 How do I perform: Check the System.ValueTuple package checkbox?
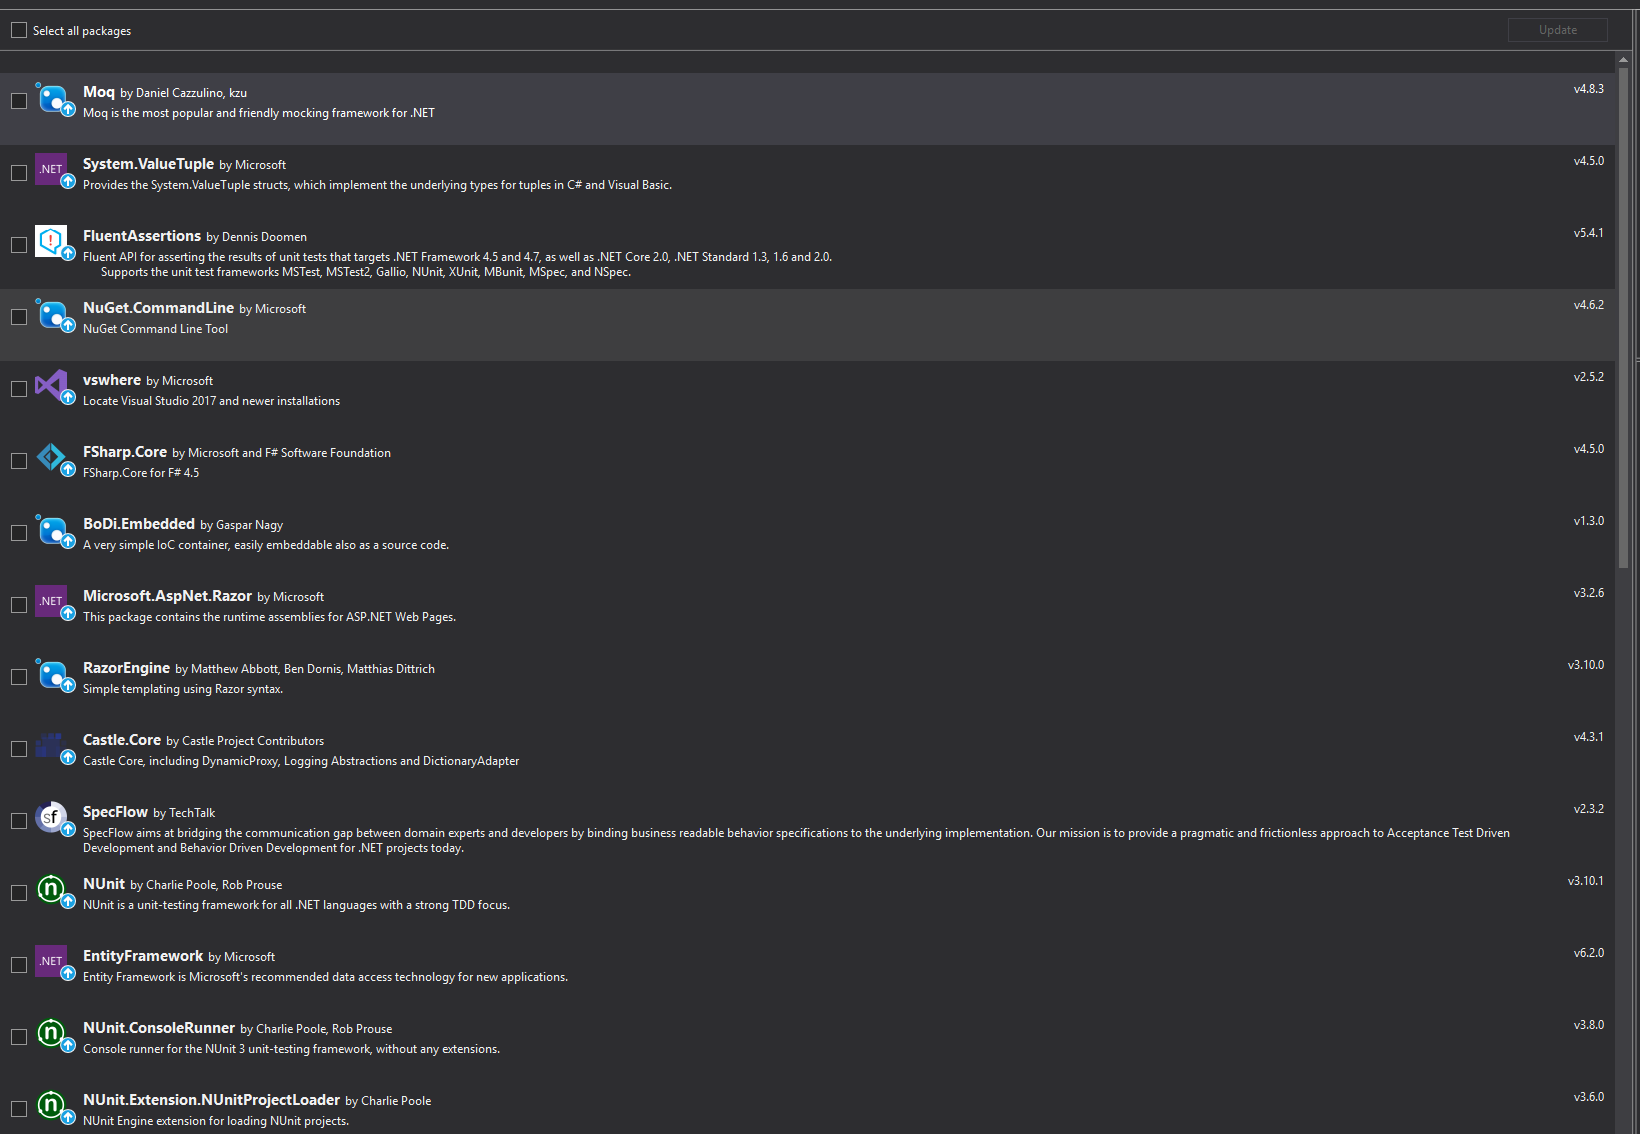[19, 173]
